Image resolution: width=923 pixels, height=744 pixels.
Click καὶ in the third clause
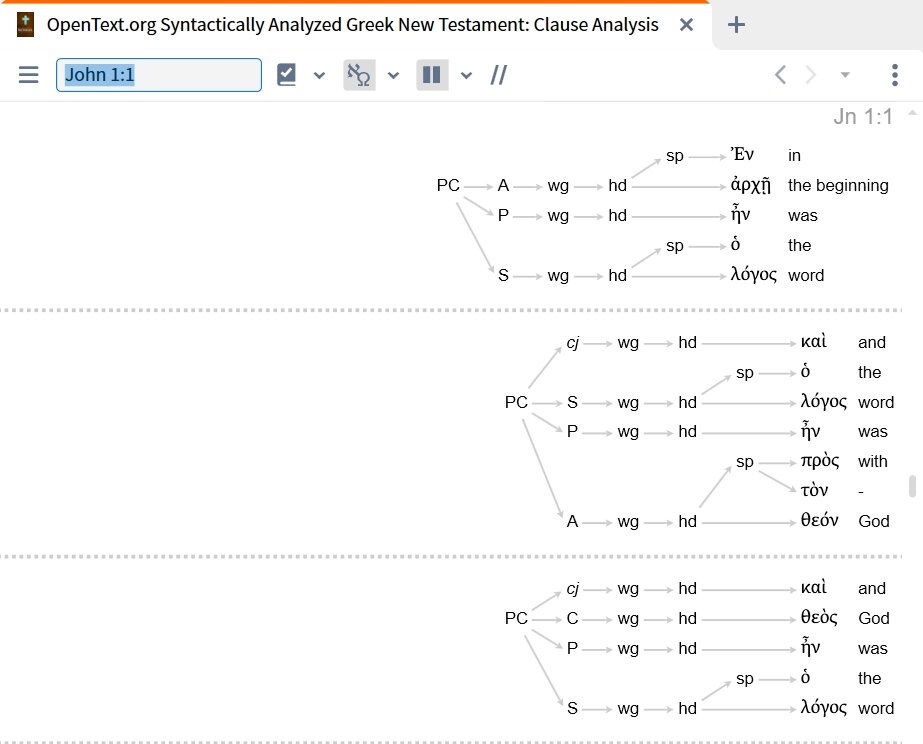[x=814, y=587]
